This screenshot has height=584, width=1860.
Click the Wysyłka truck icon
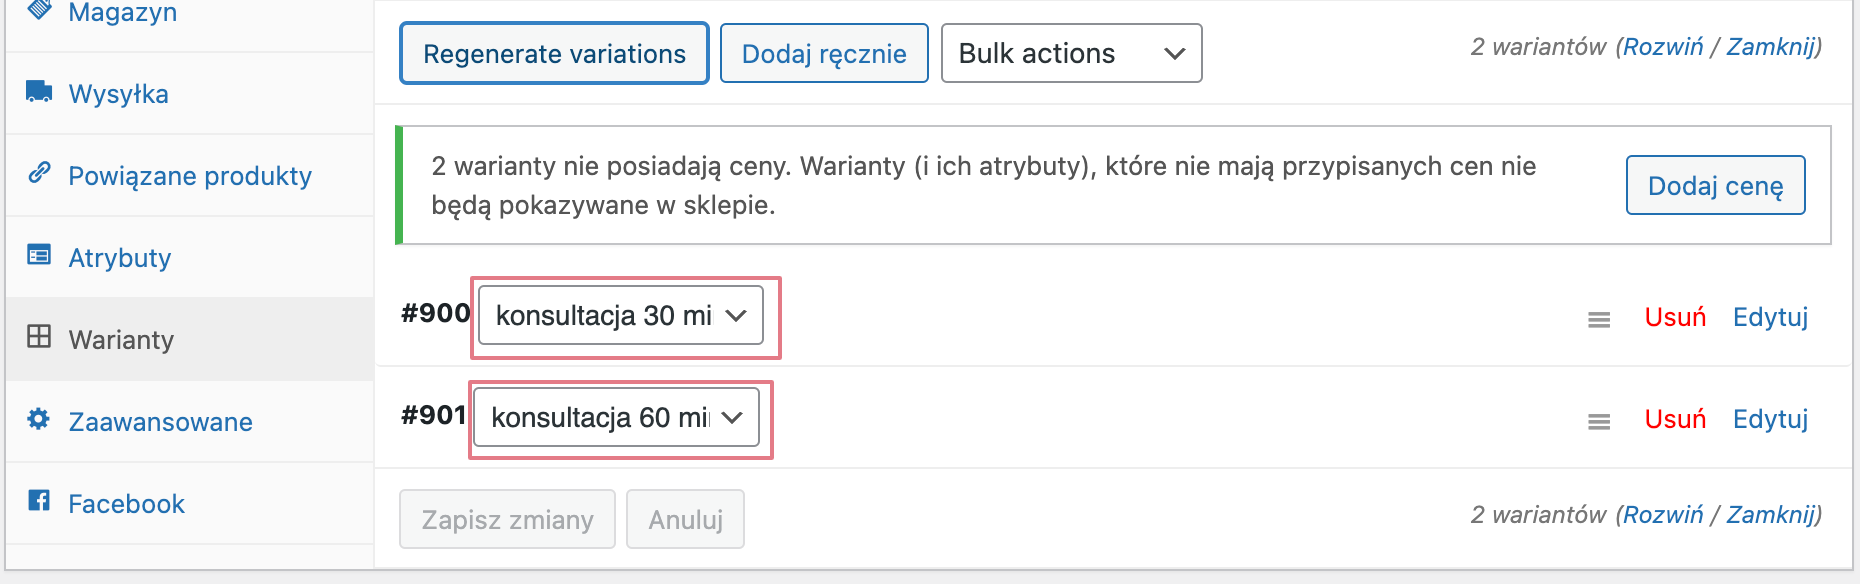tap(39, 92)
